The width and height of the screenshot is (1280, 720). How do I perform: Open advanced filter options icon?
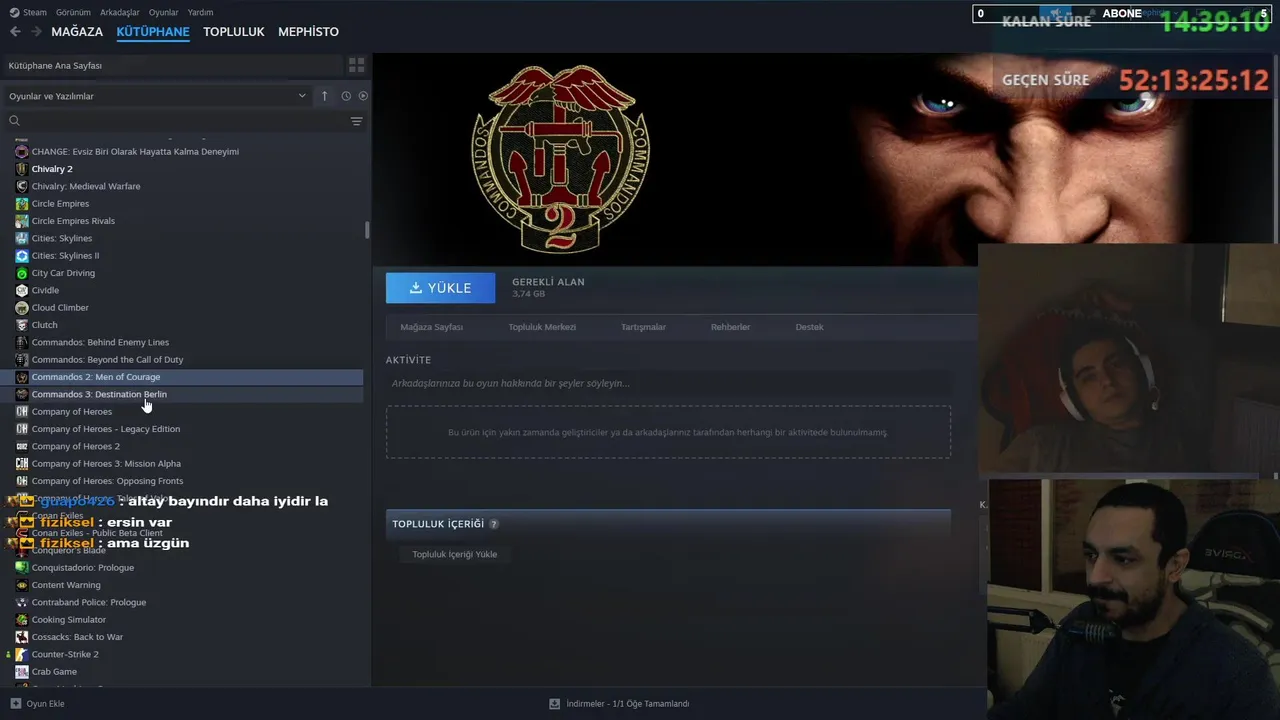point(356,121)
